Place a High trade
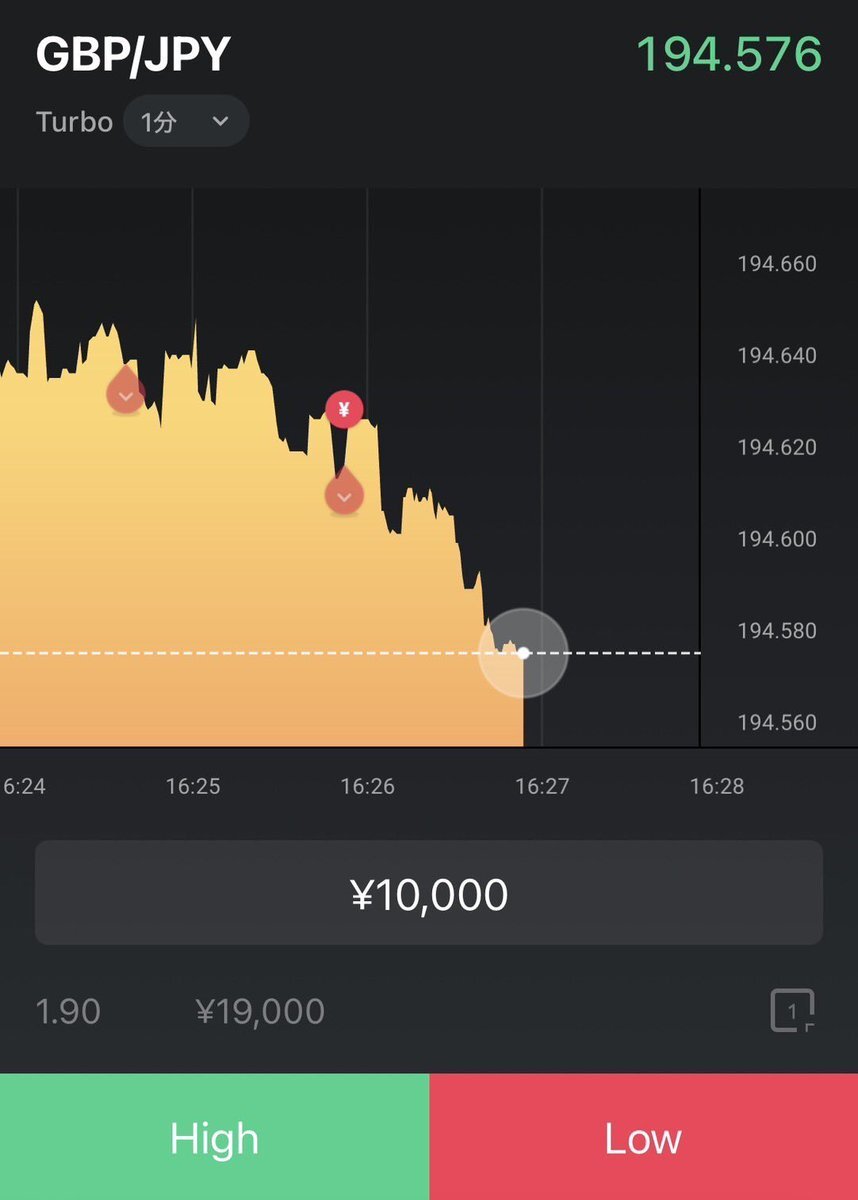Image resolution: width=858 pixels, height=1200 pixels. click(x=214, y=1137)
